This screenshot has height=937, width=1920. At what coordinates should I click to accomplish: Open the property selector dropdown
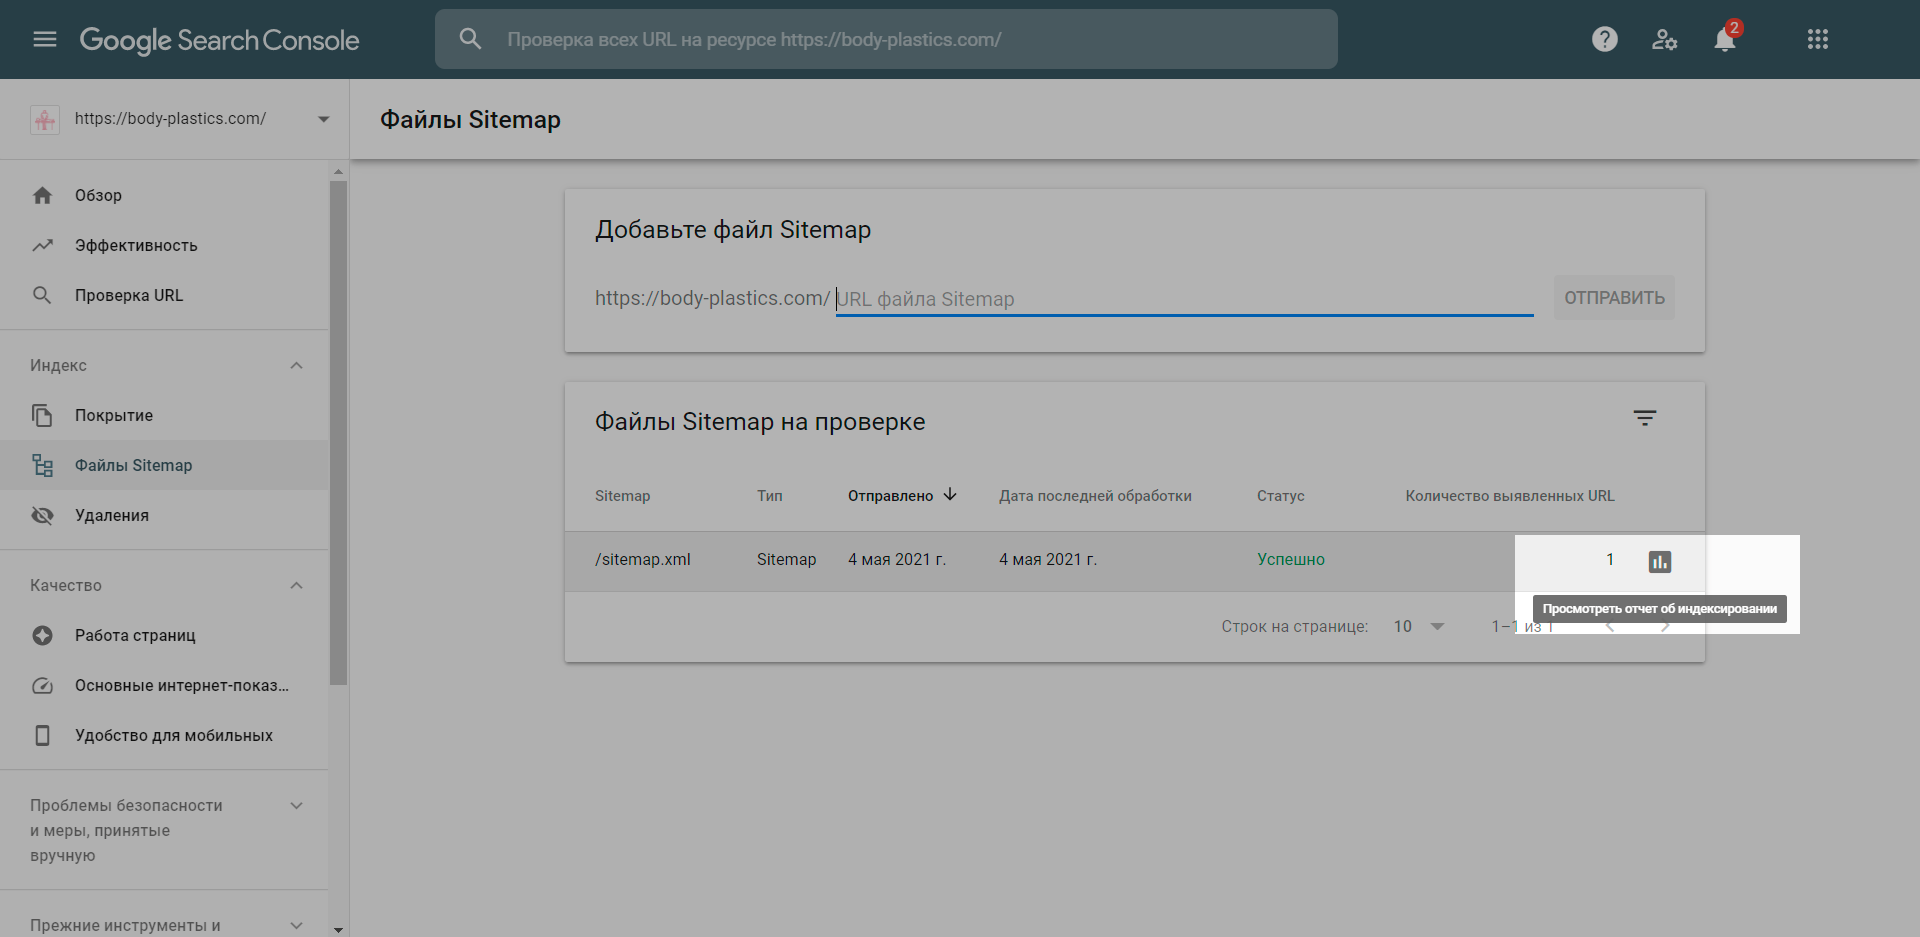pyautogui.click(x=323, y=119)
